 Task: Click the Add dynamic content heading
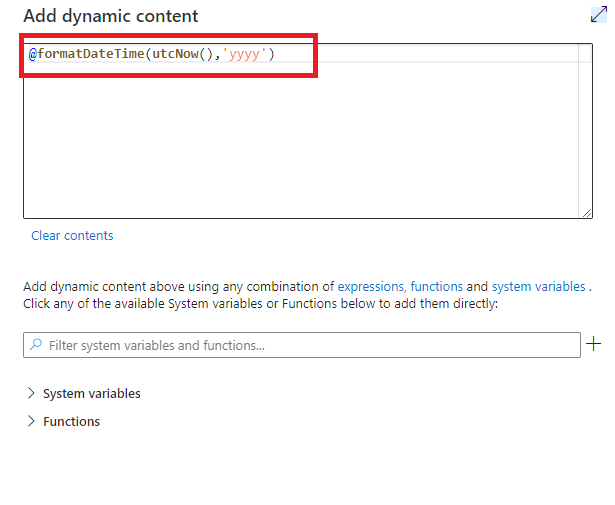click(110, 16)
